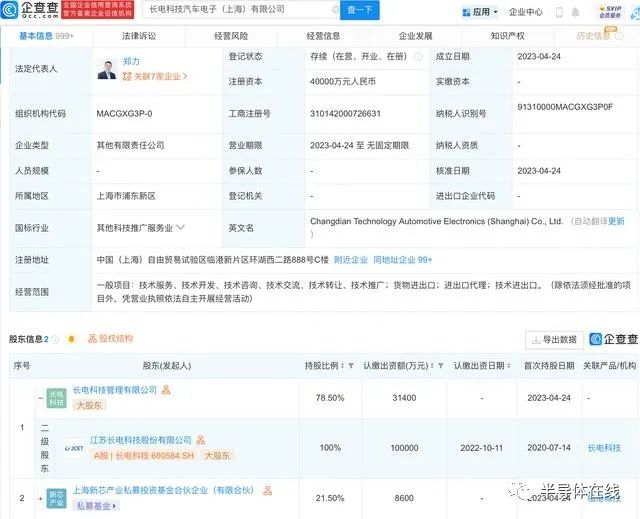This screenshot has height=519, width=640.
Task: Sort by the 持股比例 column sort arrows
Action: click(x=342, y=366)
